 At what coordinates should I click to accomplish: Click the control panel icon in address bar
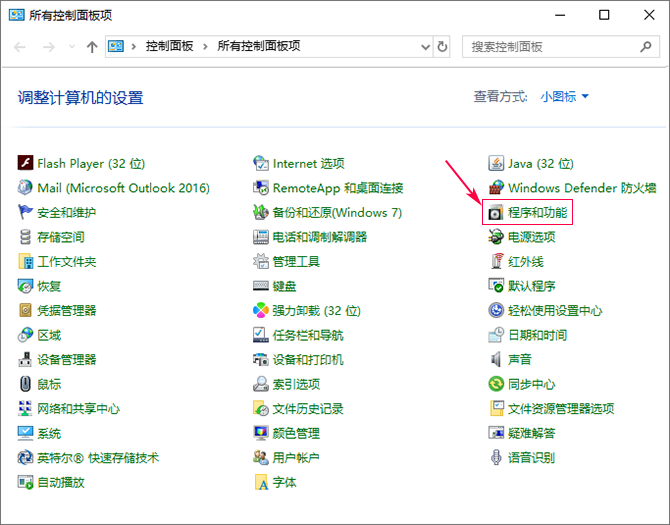(x=116, y=46)
